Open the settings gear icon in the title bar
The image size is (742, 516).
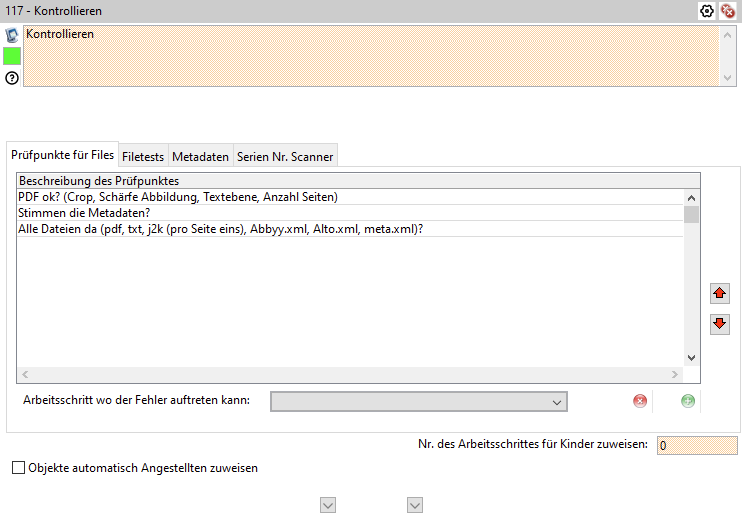click(x=707, y=11)
